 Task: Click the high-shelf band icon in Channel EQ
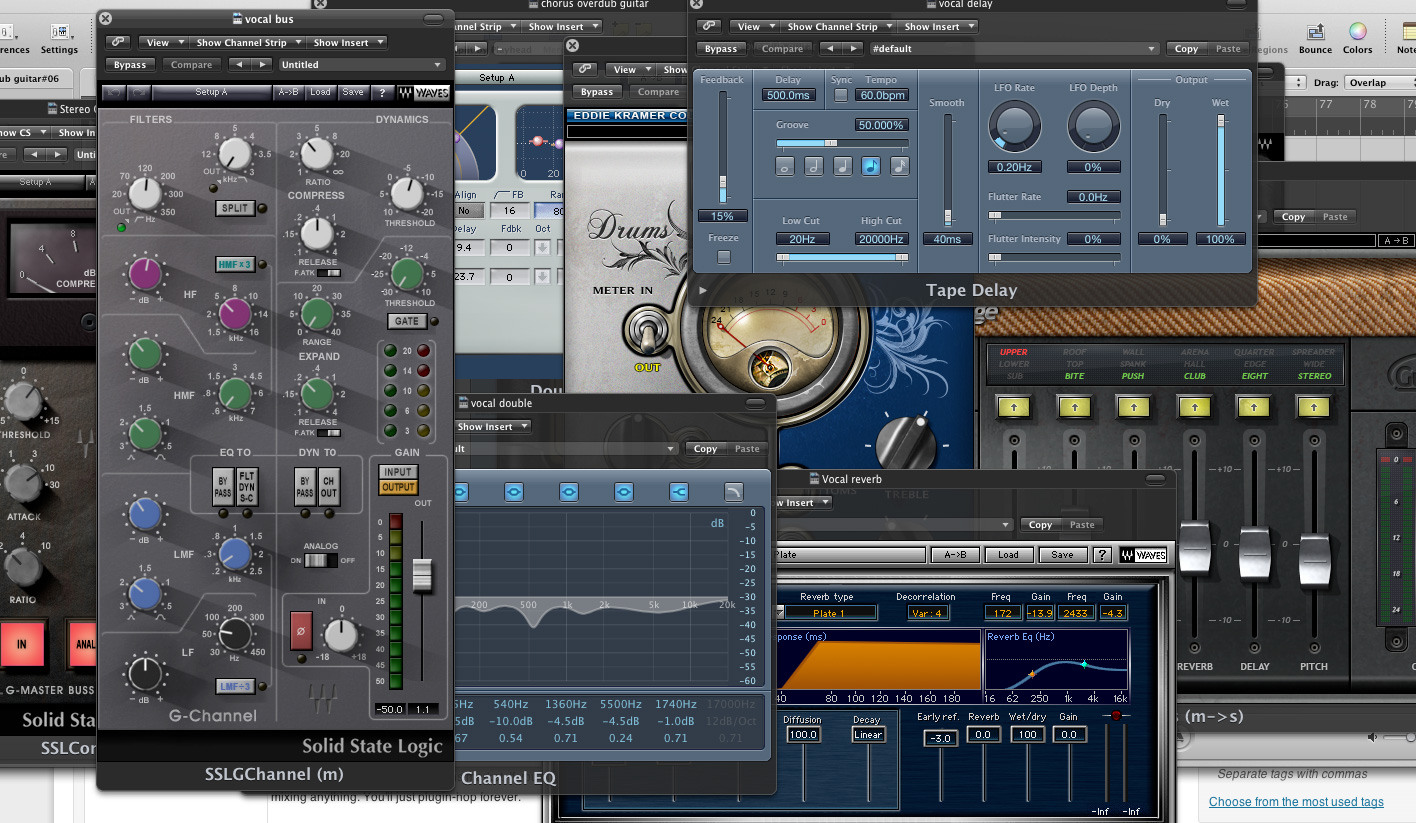tap(679, 491)
